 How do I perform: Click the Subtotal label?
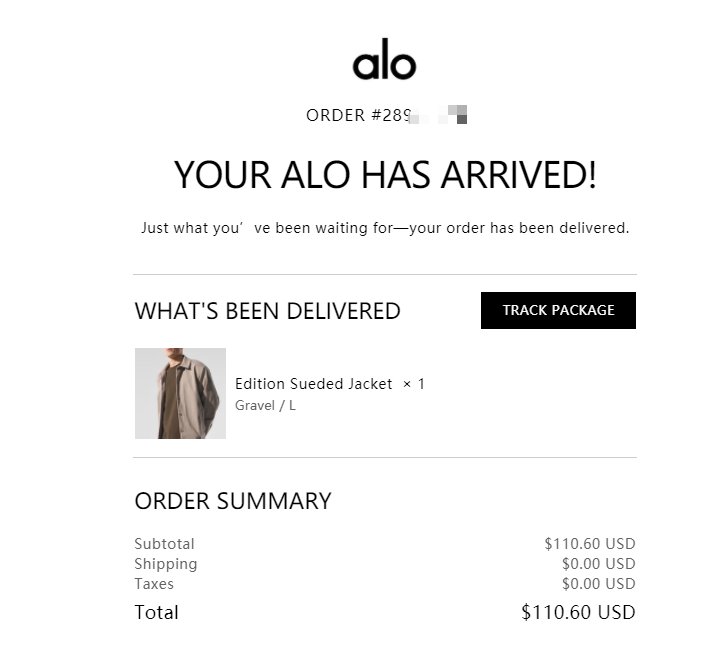(164, 544)
